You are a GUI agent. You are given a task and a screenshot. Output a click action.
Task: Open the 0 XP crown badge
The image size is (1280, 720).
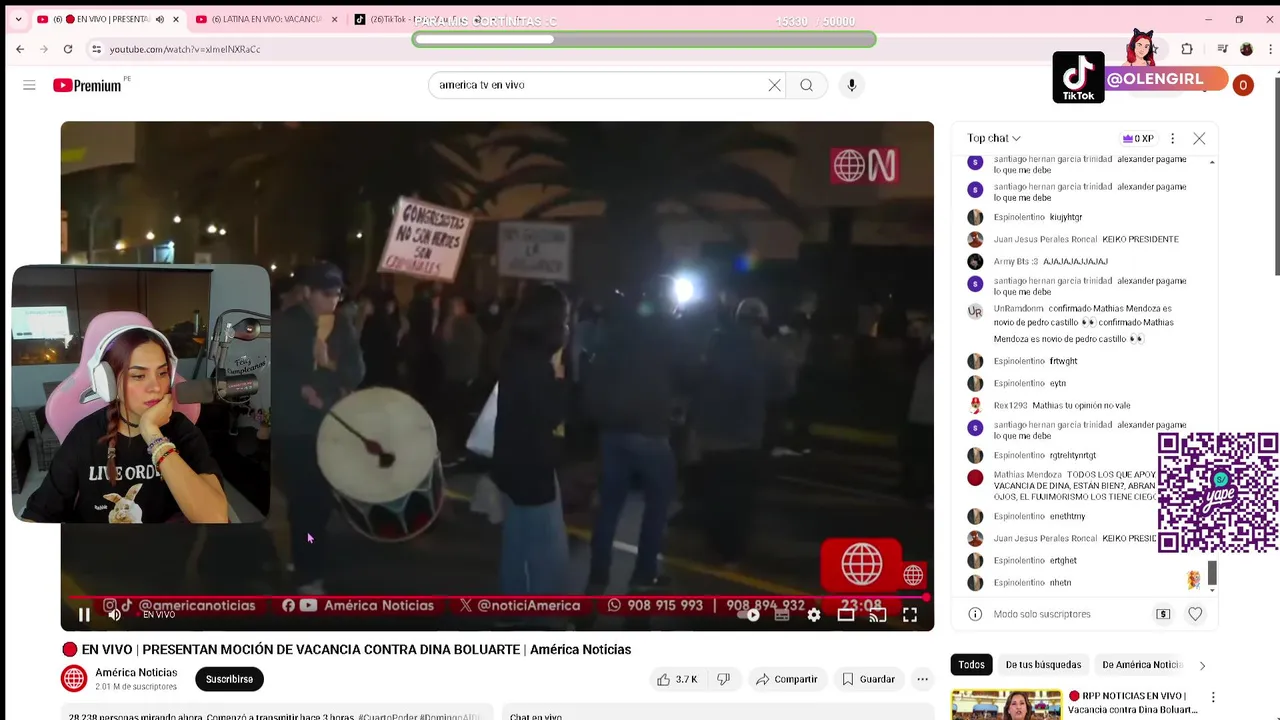click(x=1138, y=138)
